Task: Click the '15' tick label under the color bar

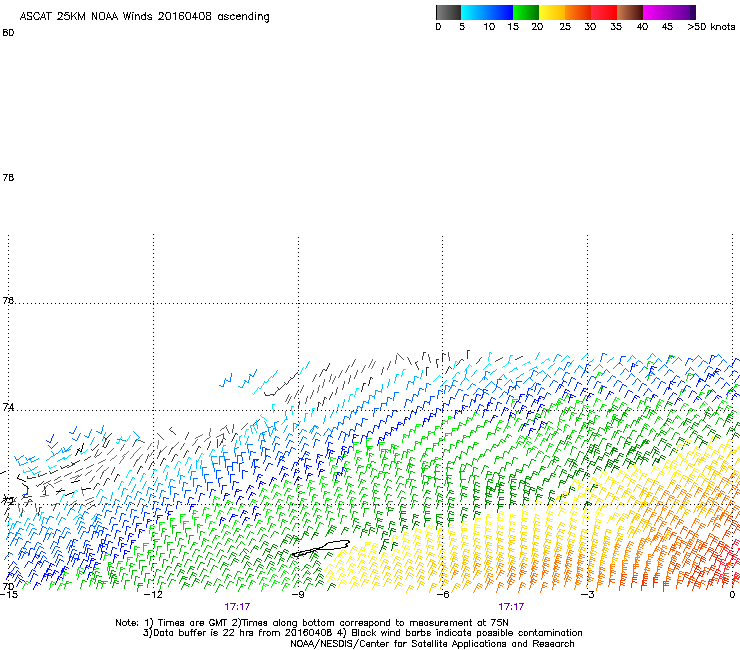Action: [x=513, y=27]
